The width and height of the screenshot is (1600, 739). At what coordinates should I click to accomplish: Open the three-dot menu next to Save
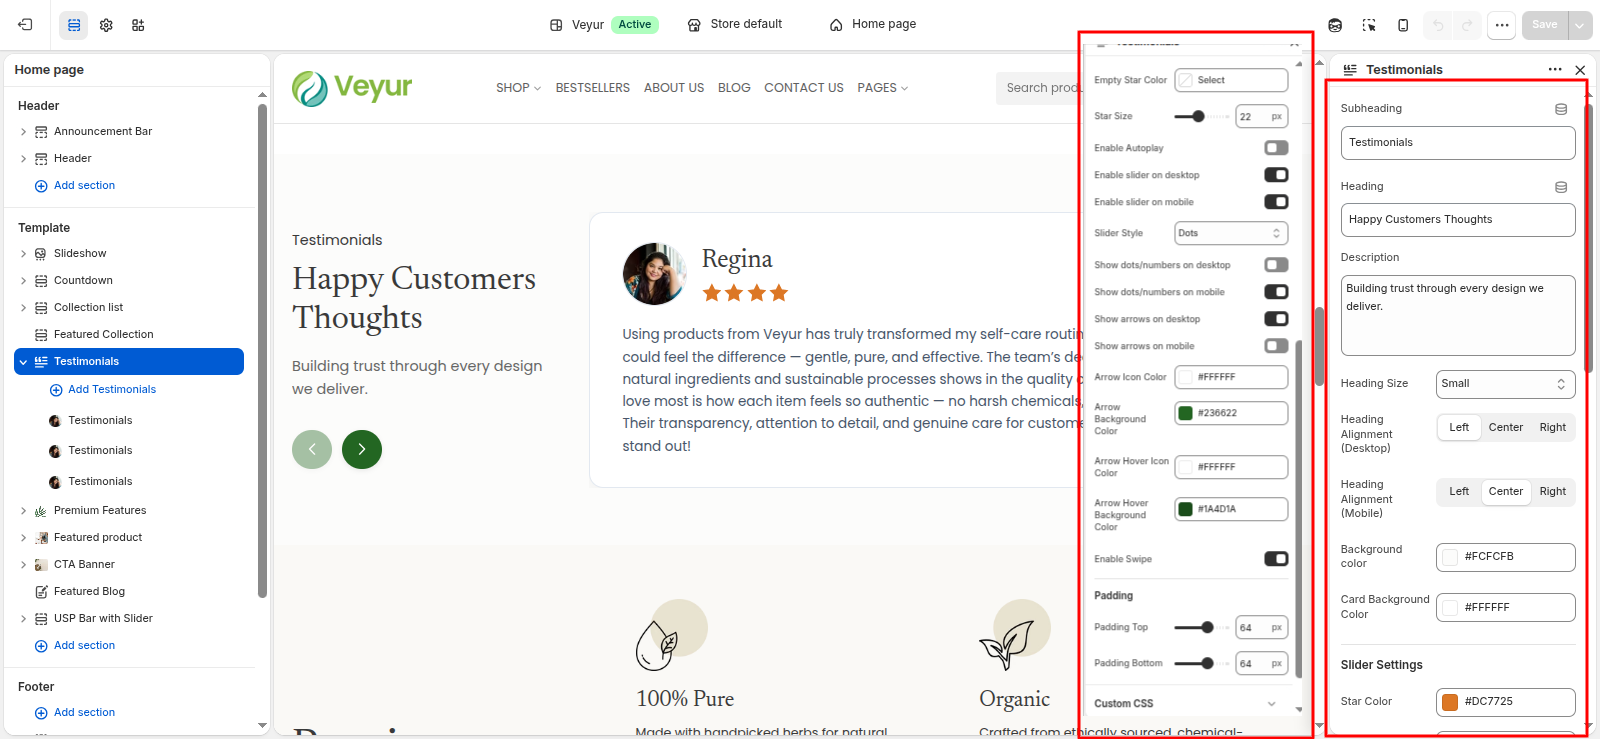(1502, 25)
